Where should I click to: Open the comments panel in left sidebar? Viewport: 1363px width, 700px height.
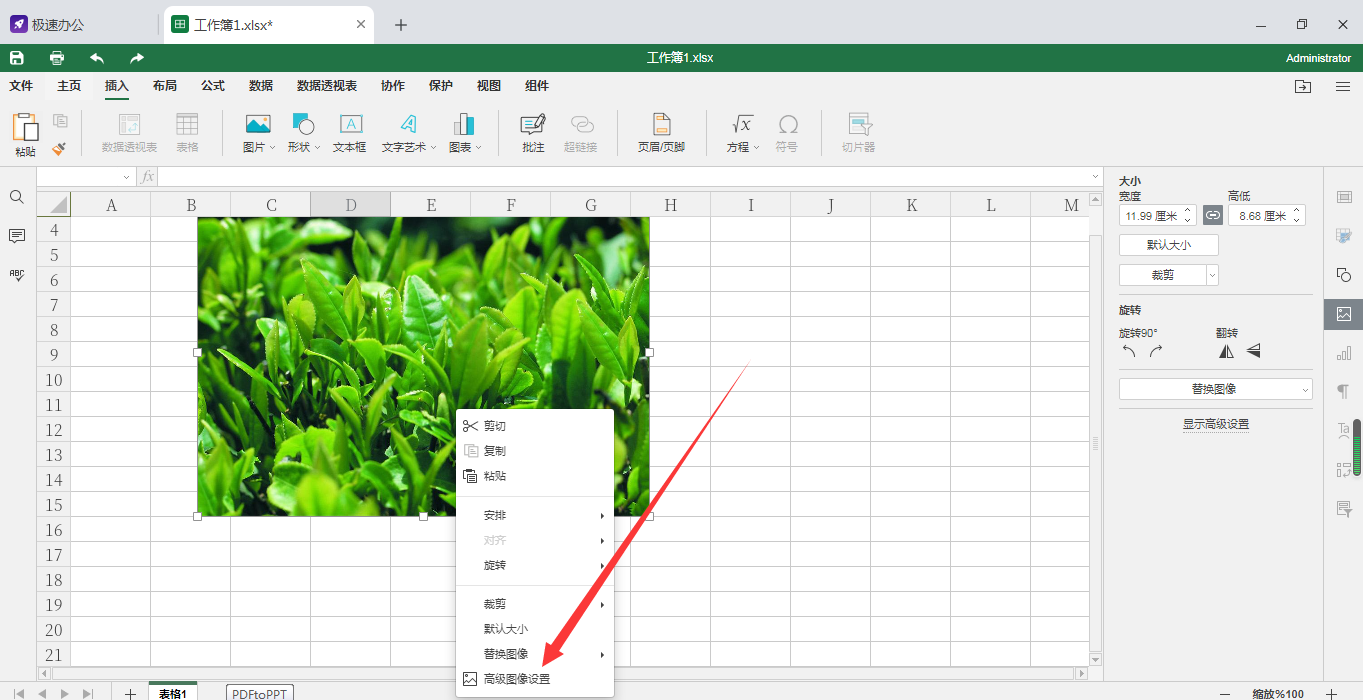click(x=17, y=236)
